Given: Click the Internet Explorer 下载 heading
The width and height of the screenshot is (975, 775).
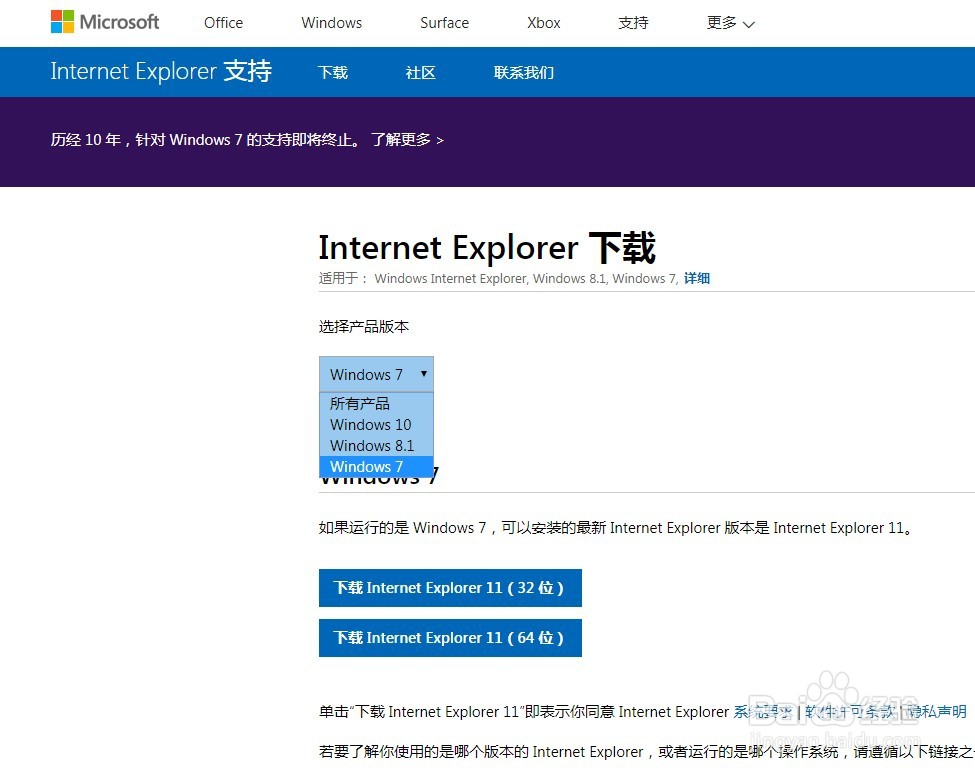Looking at the screenshot, I should point(487,247).
